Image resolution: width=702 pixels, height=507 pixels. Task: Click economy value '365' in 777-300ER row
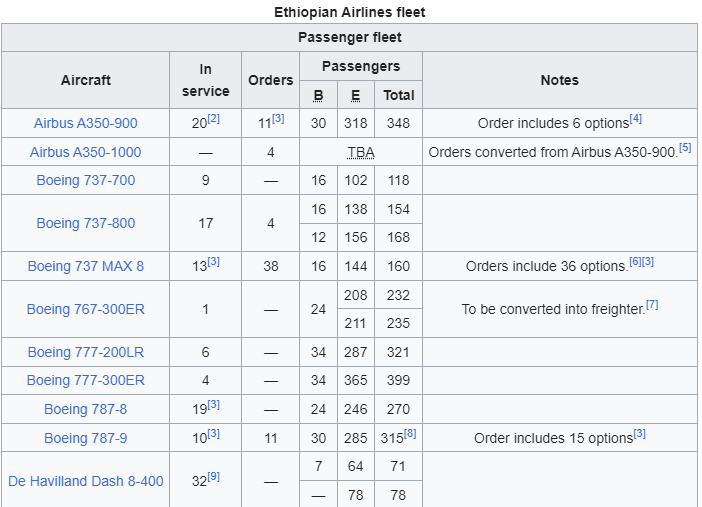click(x=355, y=380)
